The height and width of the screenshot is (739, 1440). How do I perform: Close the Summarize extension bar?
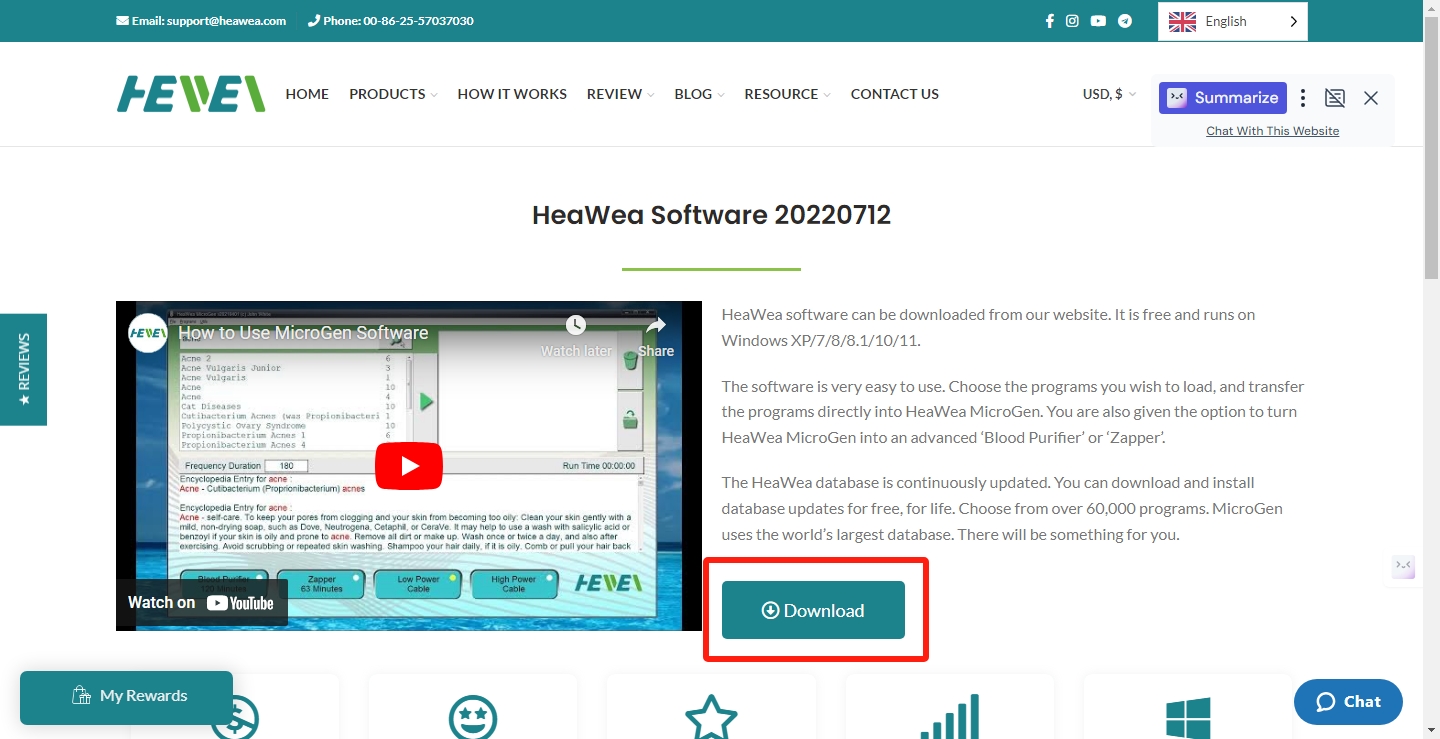(x=1371, y=98)
